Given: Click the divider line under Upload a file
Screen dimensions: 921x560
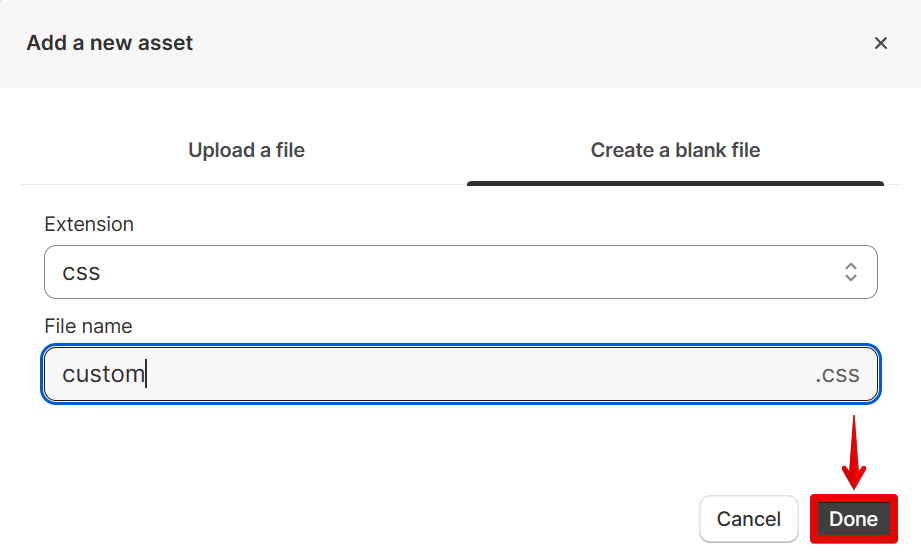Looking at the screenshot, I should coord(246,184).
